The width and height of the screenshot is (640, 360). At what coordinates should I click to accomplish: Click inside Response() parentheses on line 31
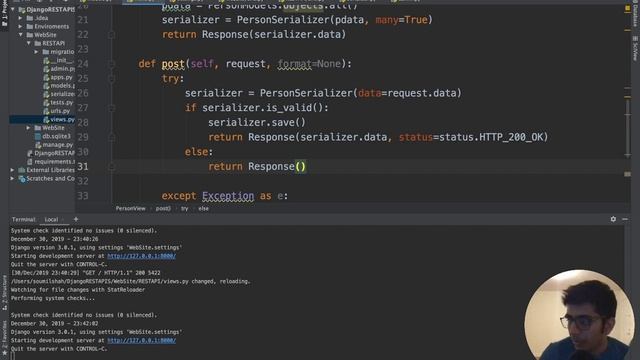(x=300, y=167)
